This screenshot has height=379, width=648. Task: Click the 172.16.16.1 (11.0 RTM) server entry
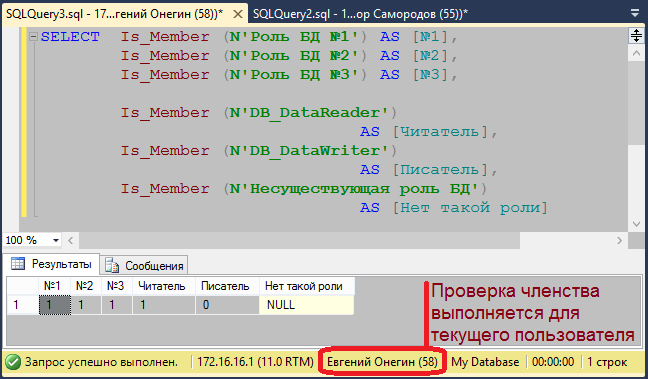[255, 362]
